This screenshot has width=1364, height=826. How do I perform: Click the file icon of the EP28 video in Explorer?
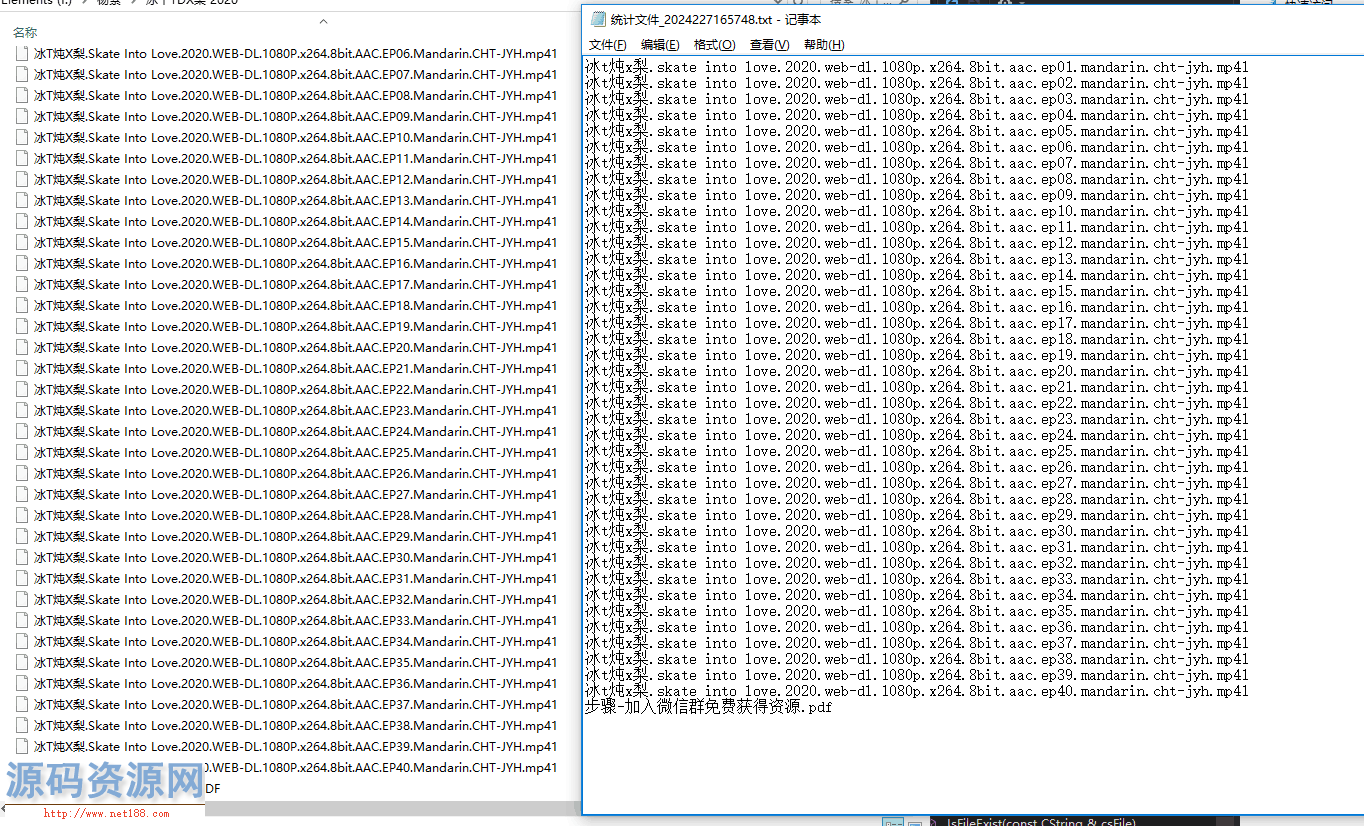point(22,515)
